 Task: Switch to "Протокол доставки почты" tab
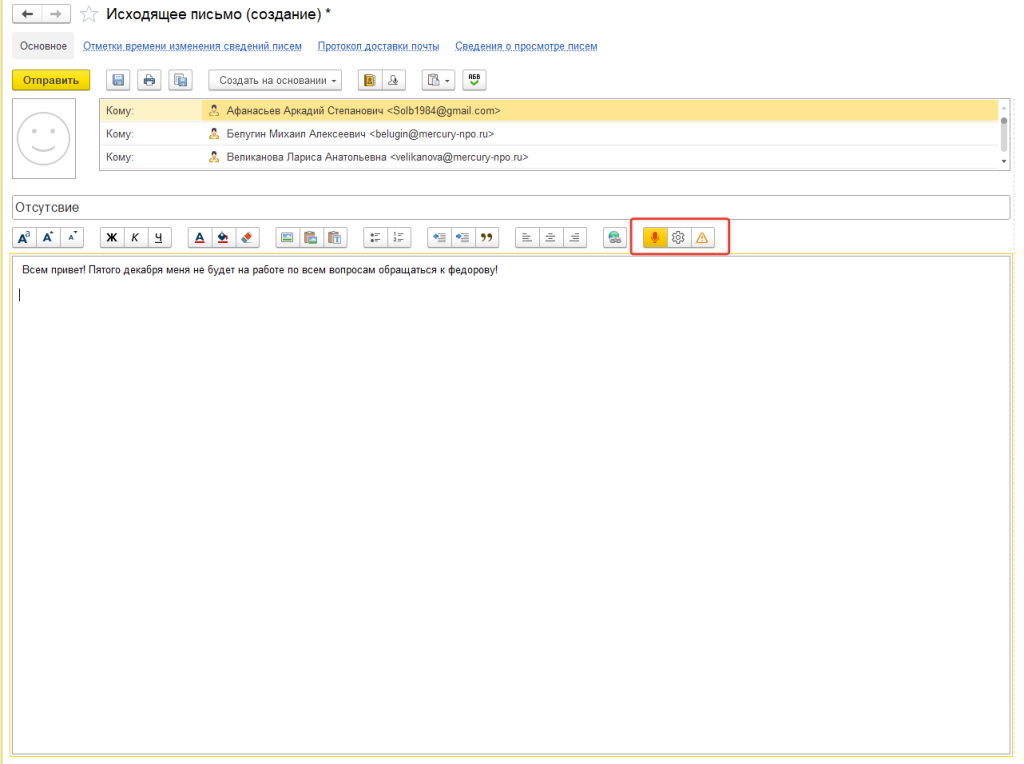tap(378, 46)
